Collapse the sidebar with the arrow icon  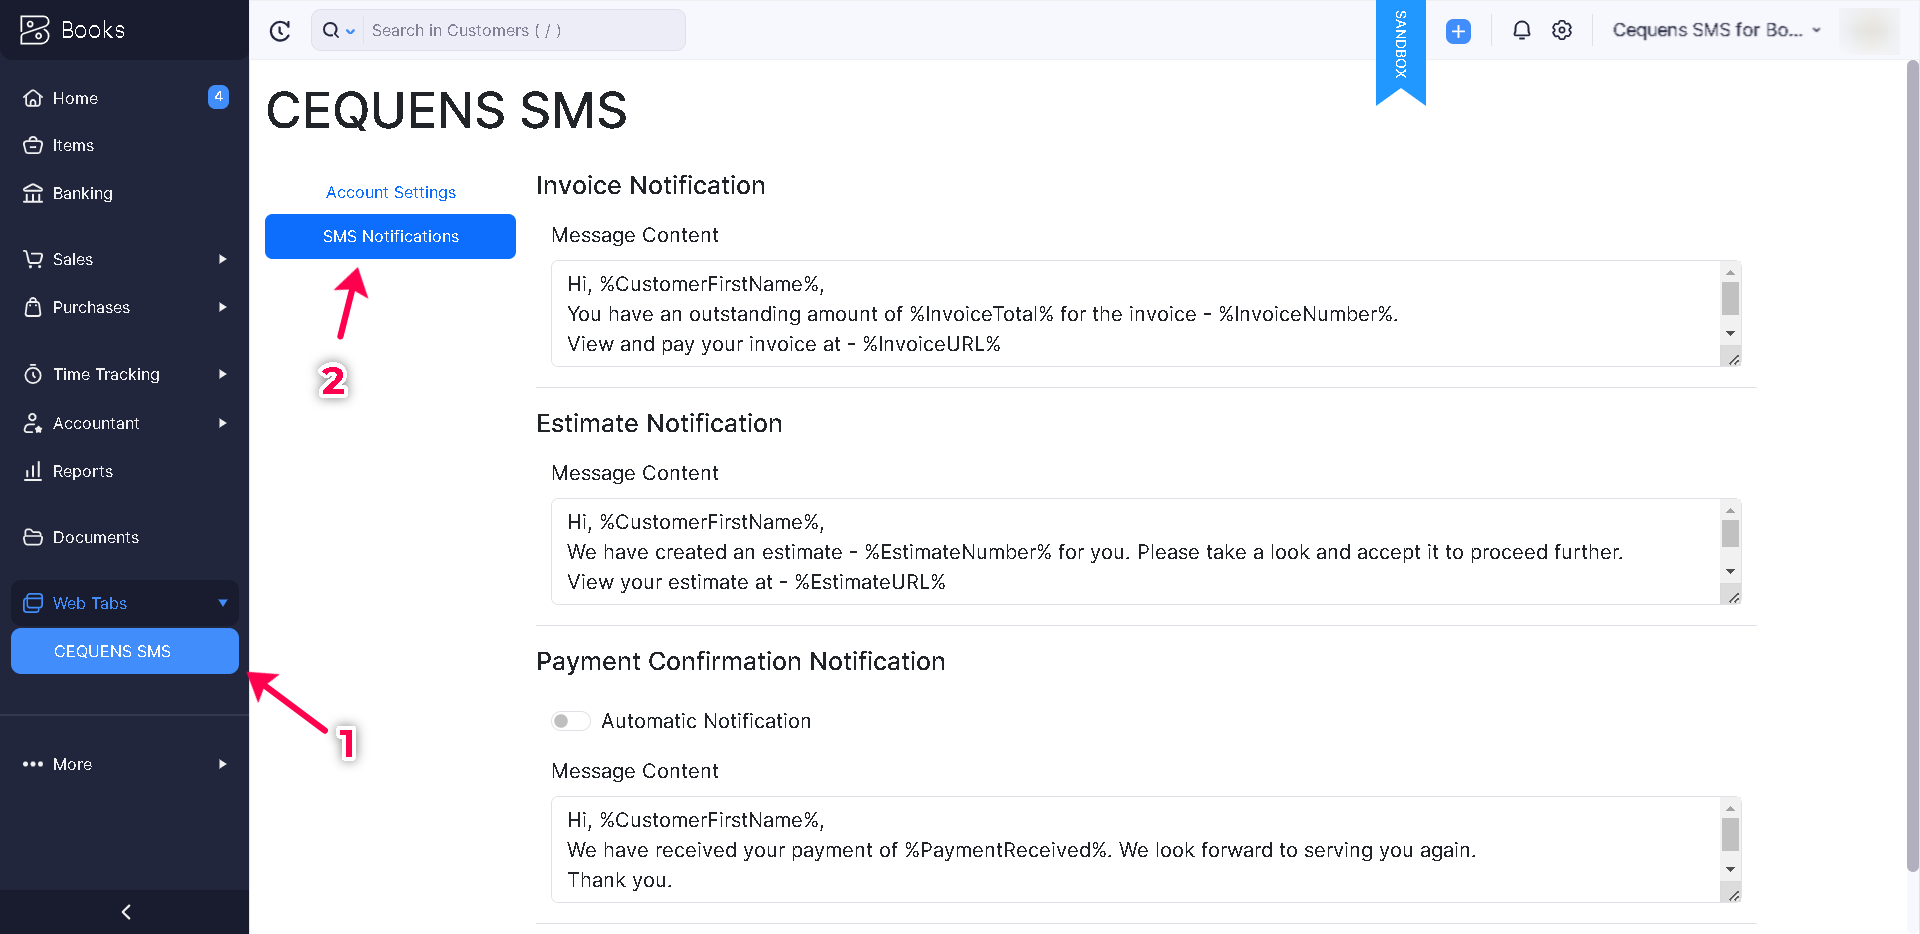click(x=125, y=912)
